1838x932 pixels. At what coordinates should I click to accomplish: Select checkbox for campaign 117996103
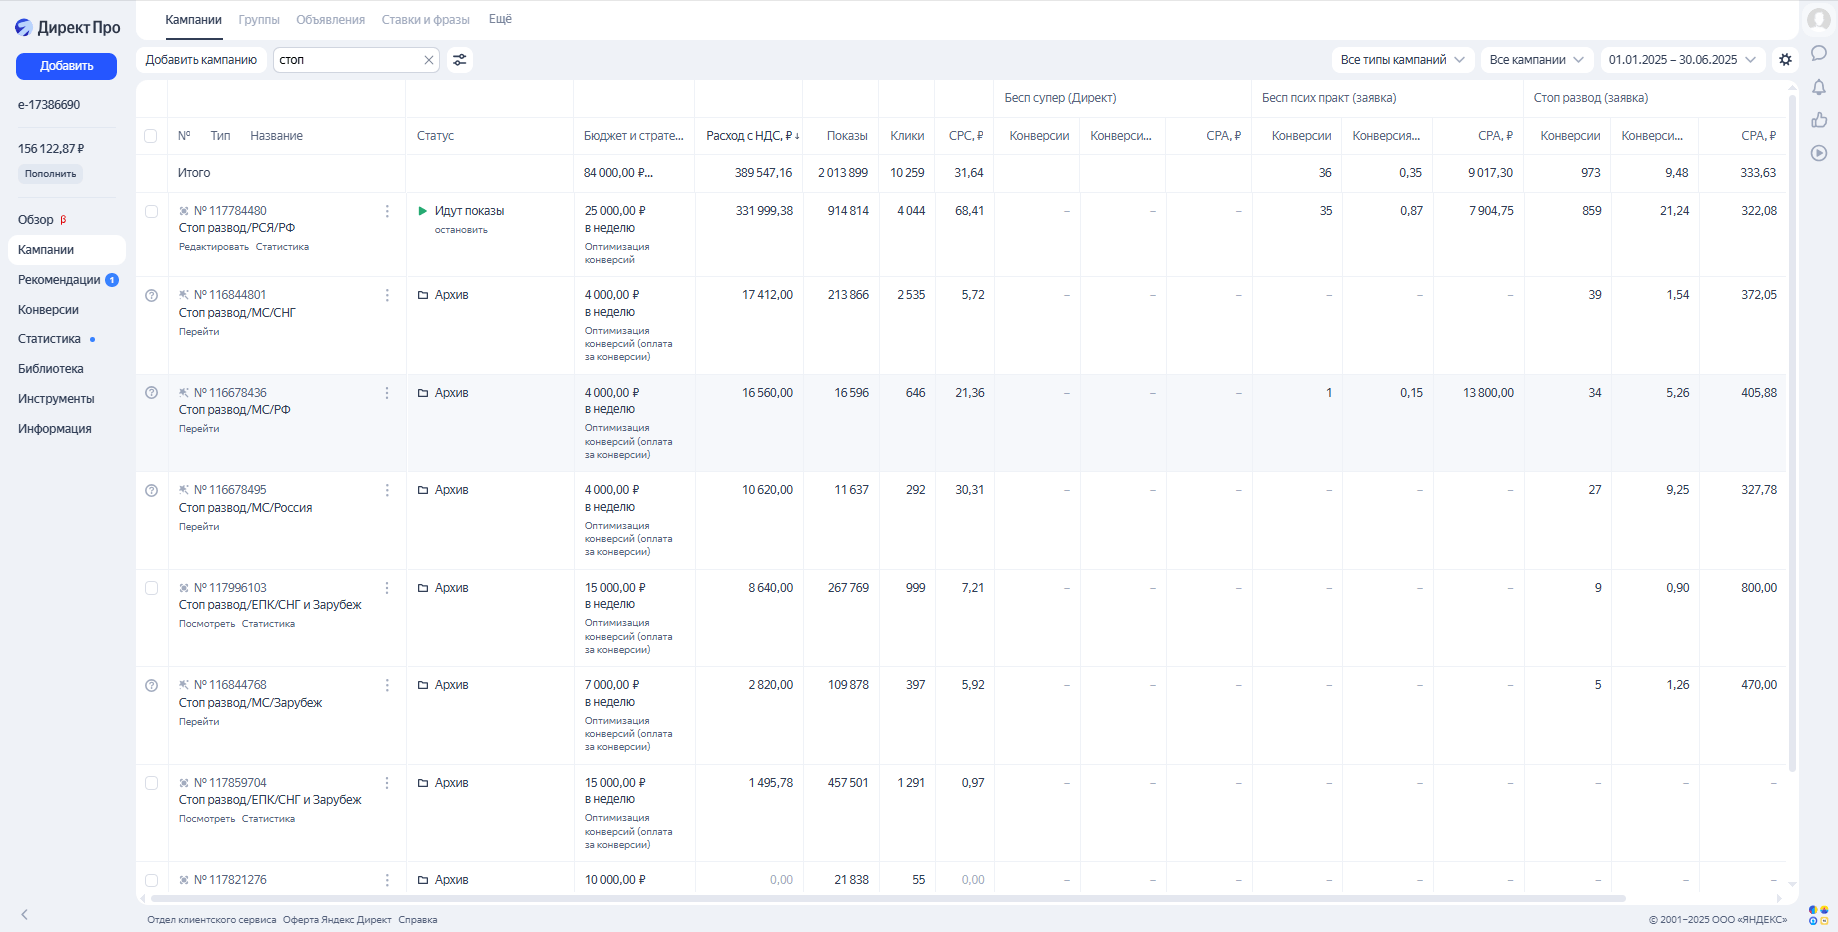click(151, 588)
